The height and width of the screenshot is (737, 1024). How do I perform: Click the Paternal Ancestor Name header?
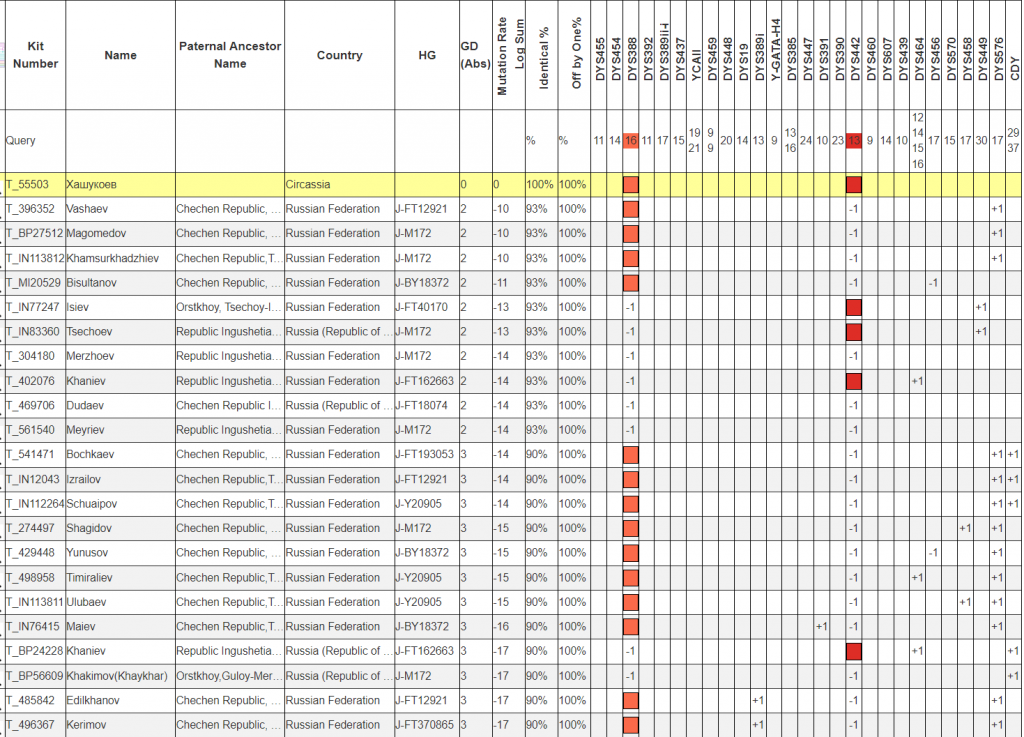click(230, 55)
